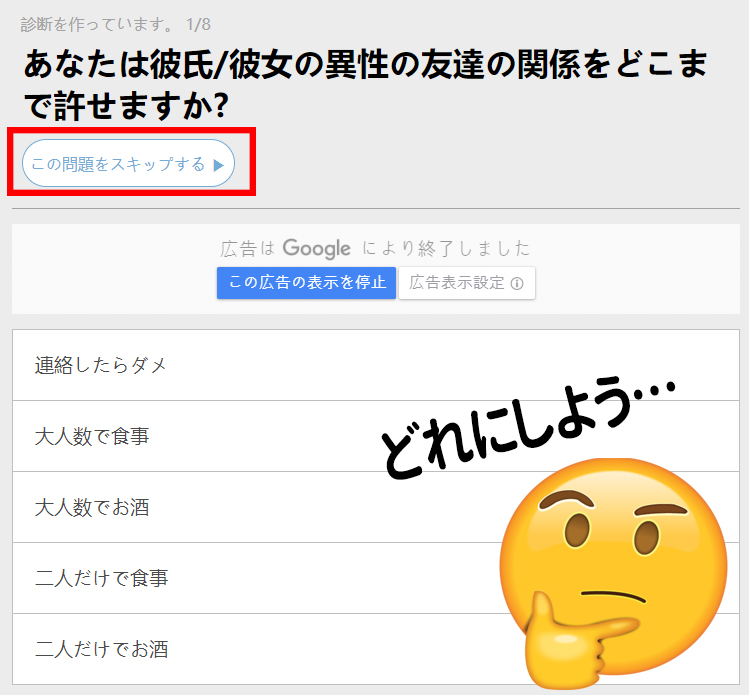
Task: Click the question heading about 異性の友達
Action: pos(365,85)
